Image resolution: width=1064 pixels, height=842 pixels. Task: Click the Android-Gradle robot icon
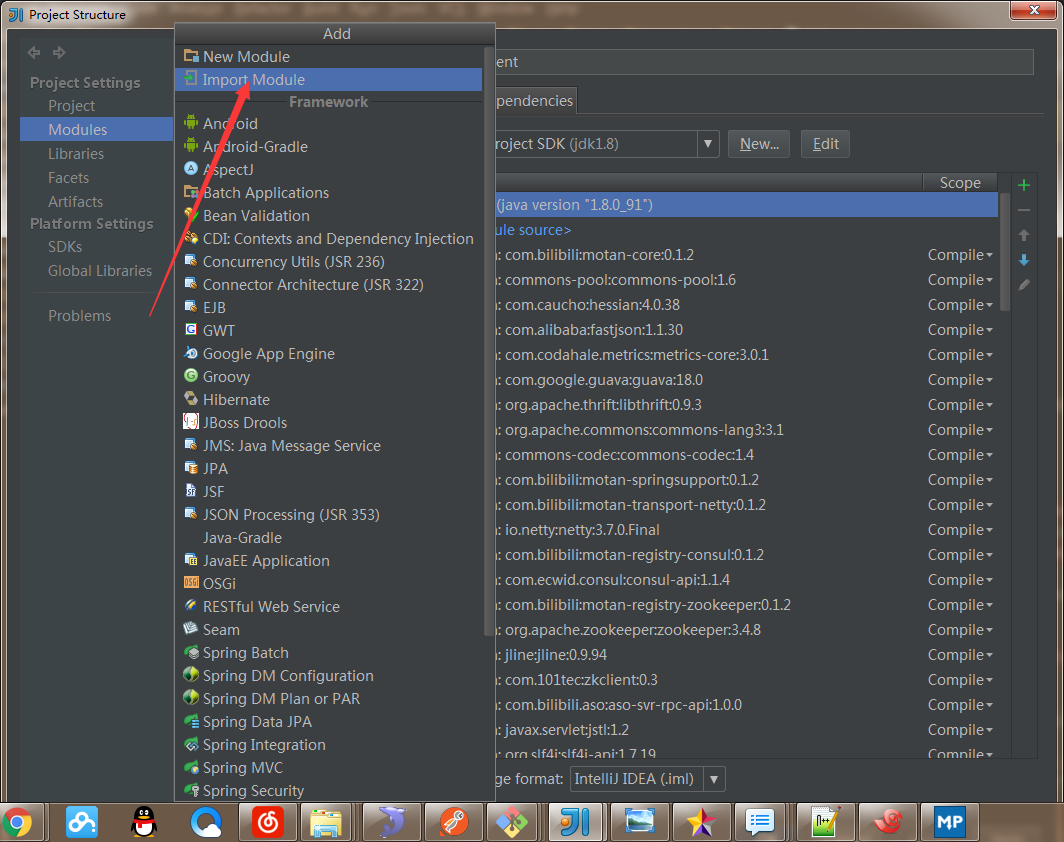click(x=191, y=146)
